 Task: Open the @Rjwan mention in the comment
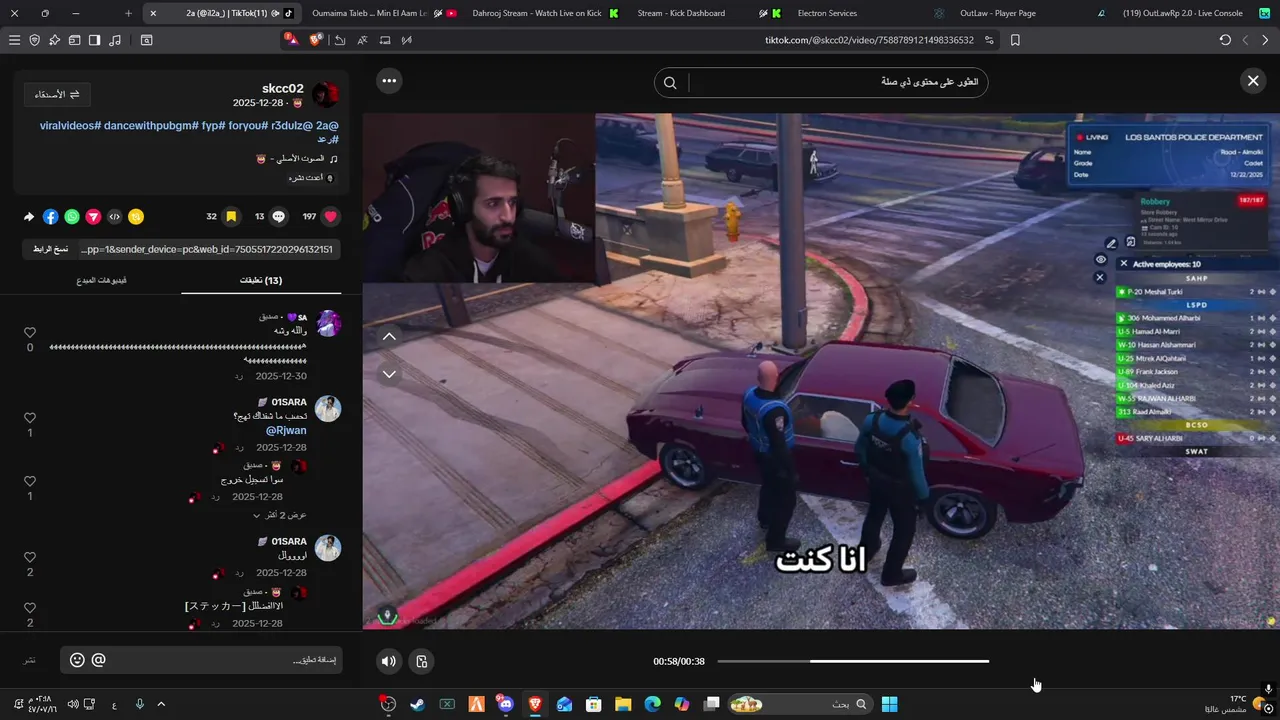pyautogui.click(x=286, y=431)
